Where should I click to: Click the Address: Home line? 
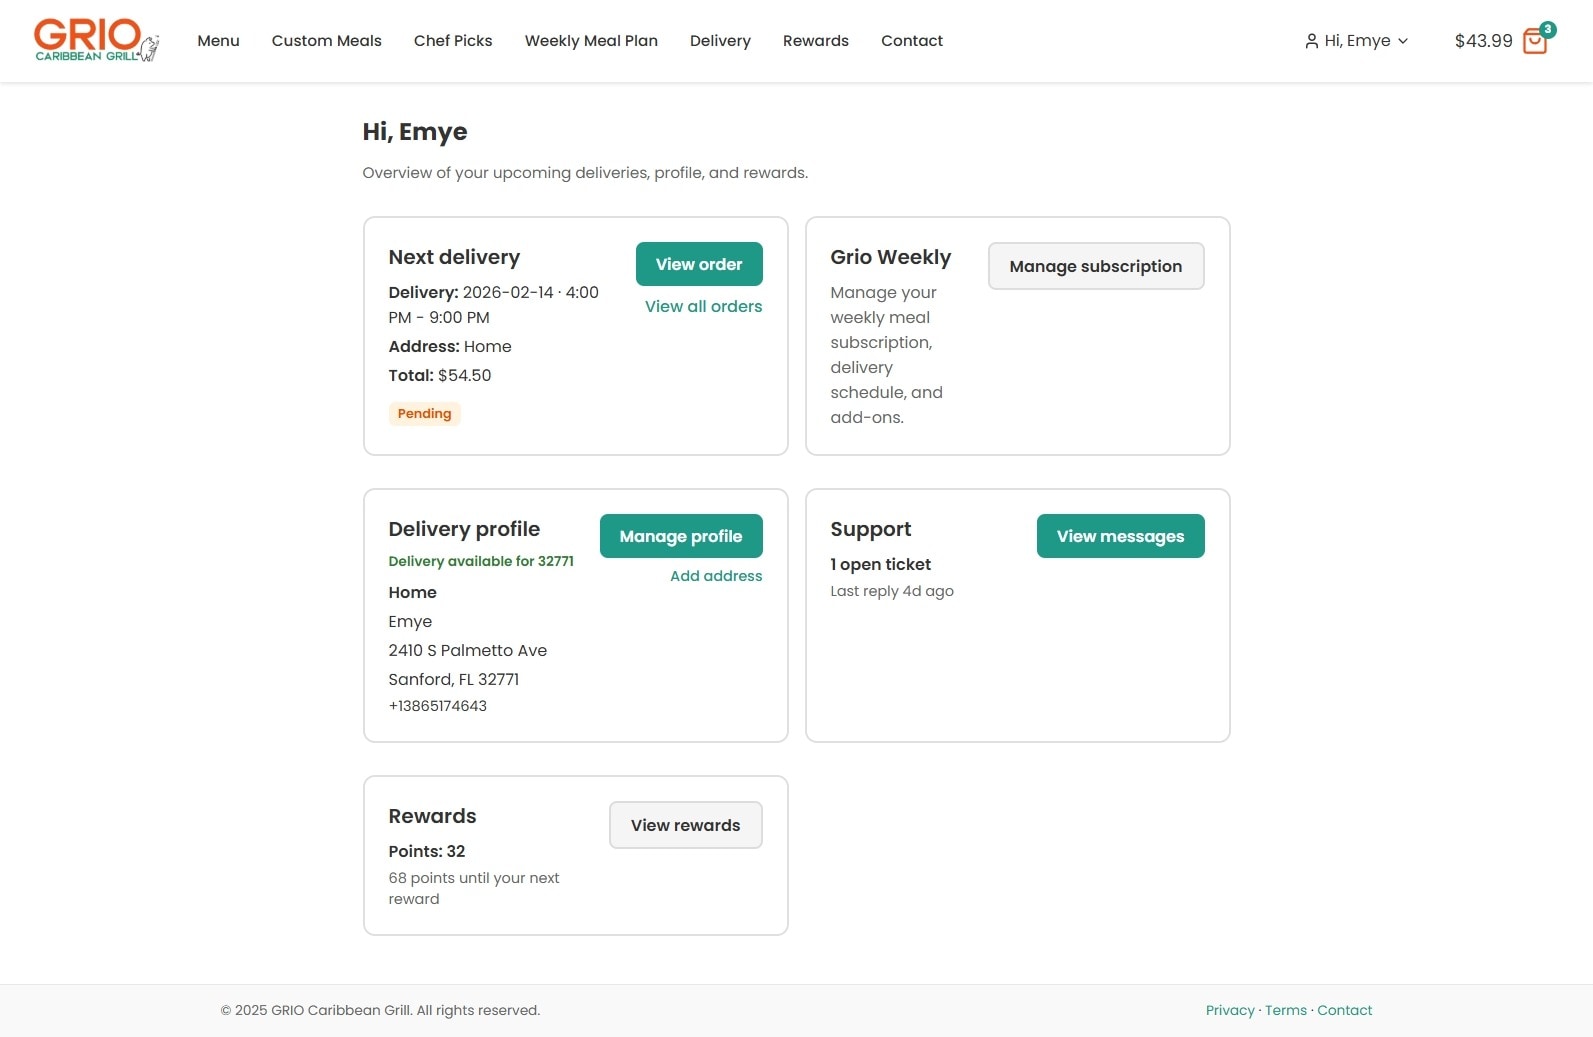click(450, 346)
